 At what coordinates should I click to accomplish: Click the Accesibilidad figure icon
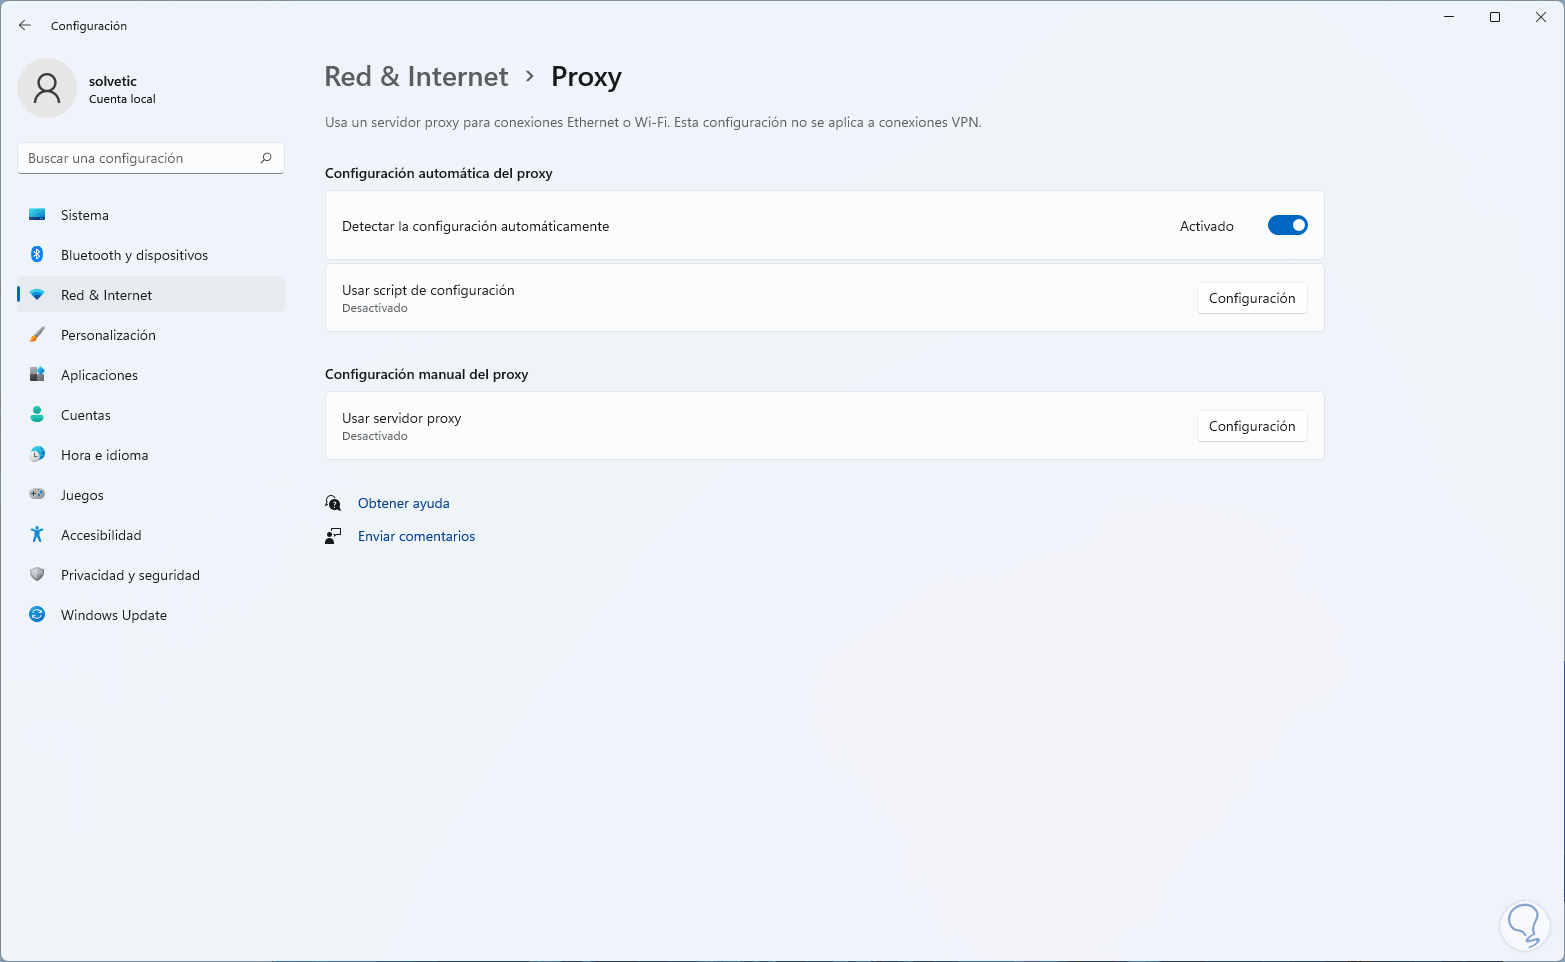click(37, 535)
